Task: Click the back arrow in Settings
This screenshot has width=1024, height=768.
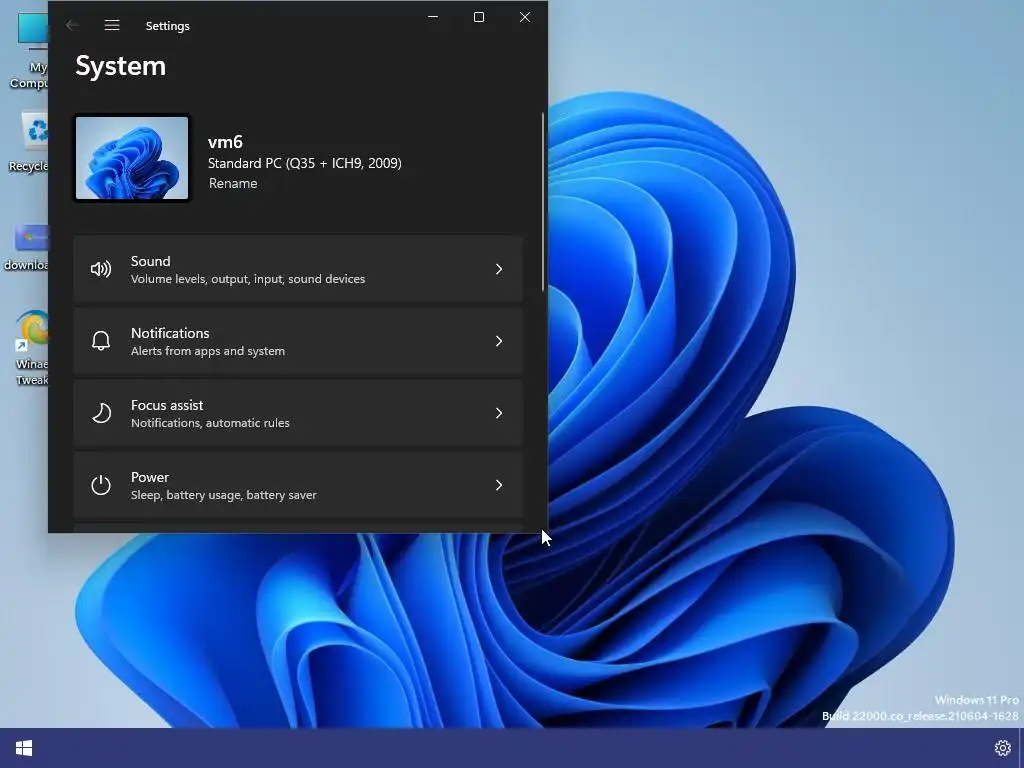Action: pos(72,25)
